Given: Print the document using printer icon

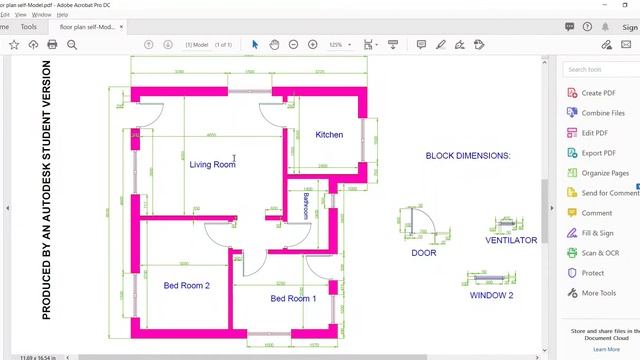Looking at the screenshot, I should click(x=52, y=44).
